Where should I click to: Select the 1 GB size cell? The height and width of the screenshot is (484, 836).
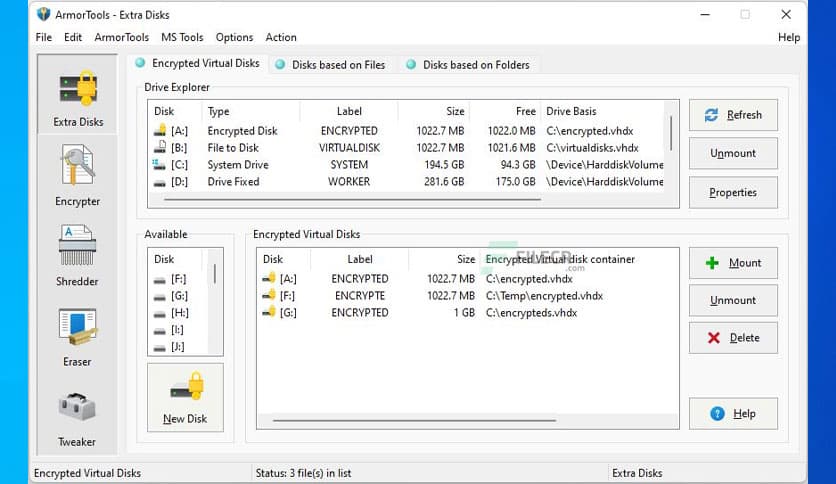(464, 313)
